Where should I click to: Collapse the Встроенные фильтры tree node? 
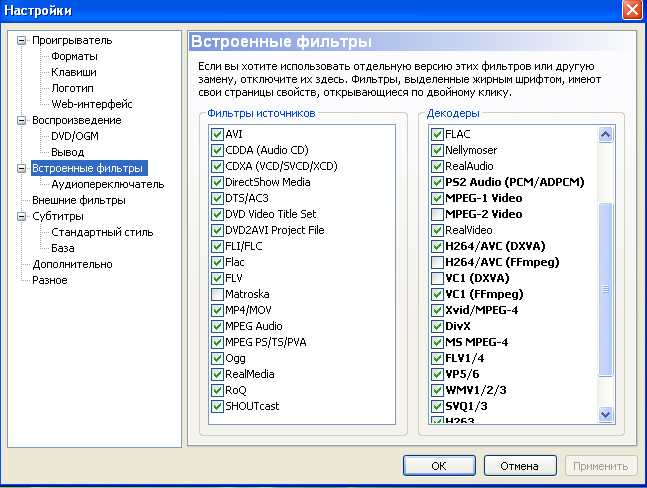pos(21,168)
